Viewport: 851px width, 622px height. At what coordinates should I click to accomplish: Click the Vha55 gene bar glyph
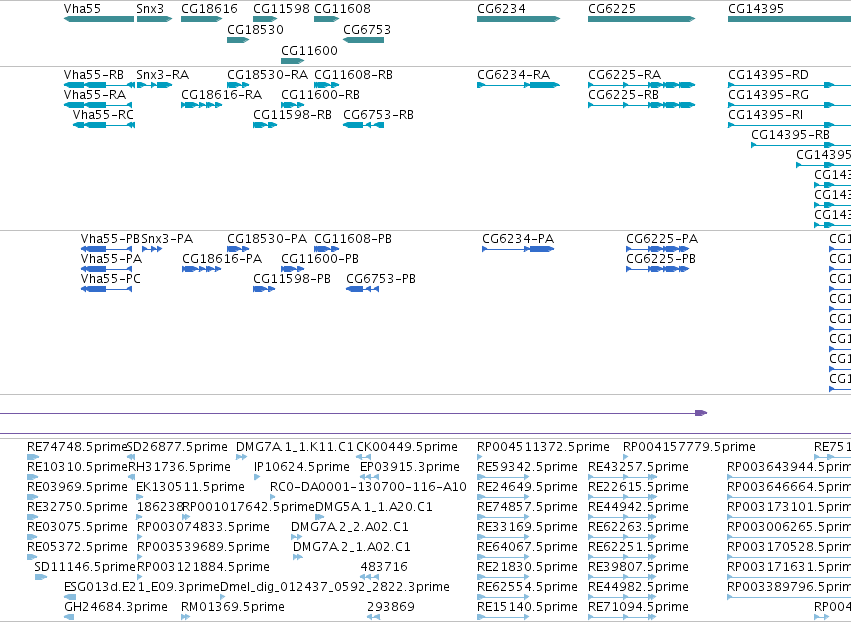tap(99, 19)
